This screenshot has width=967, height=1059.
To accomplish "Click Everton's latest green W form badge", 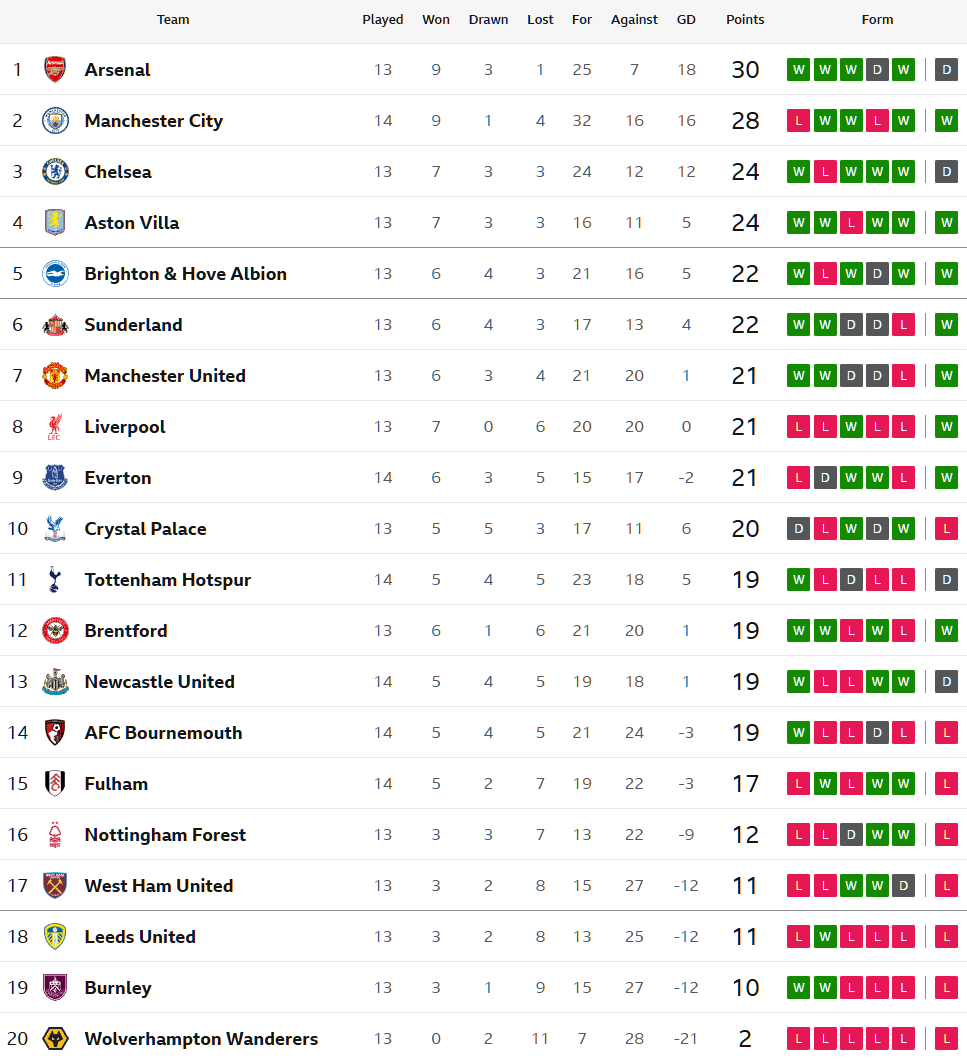I will (x=946, y=478).
